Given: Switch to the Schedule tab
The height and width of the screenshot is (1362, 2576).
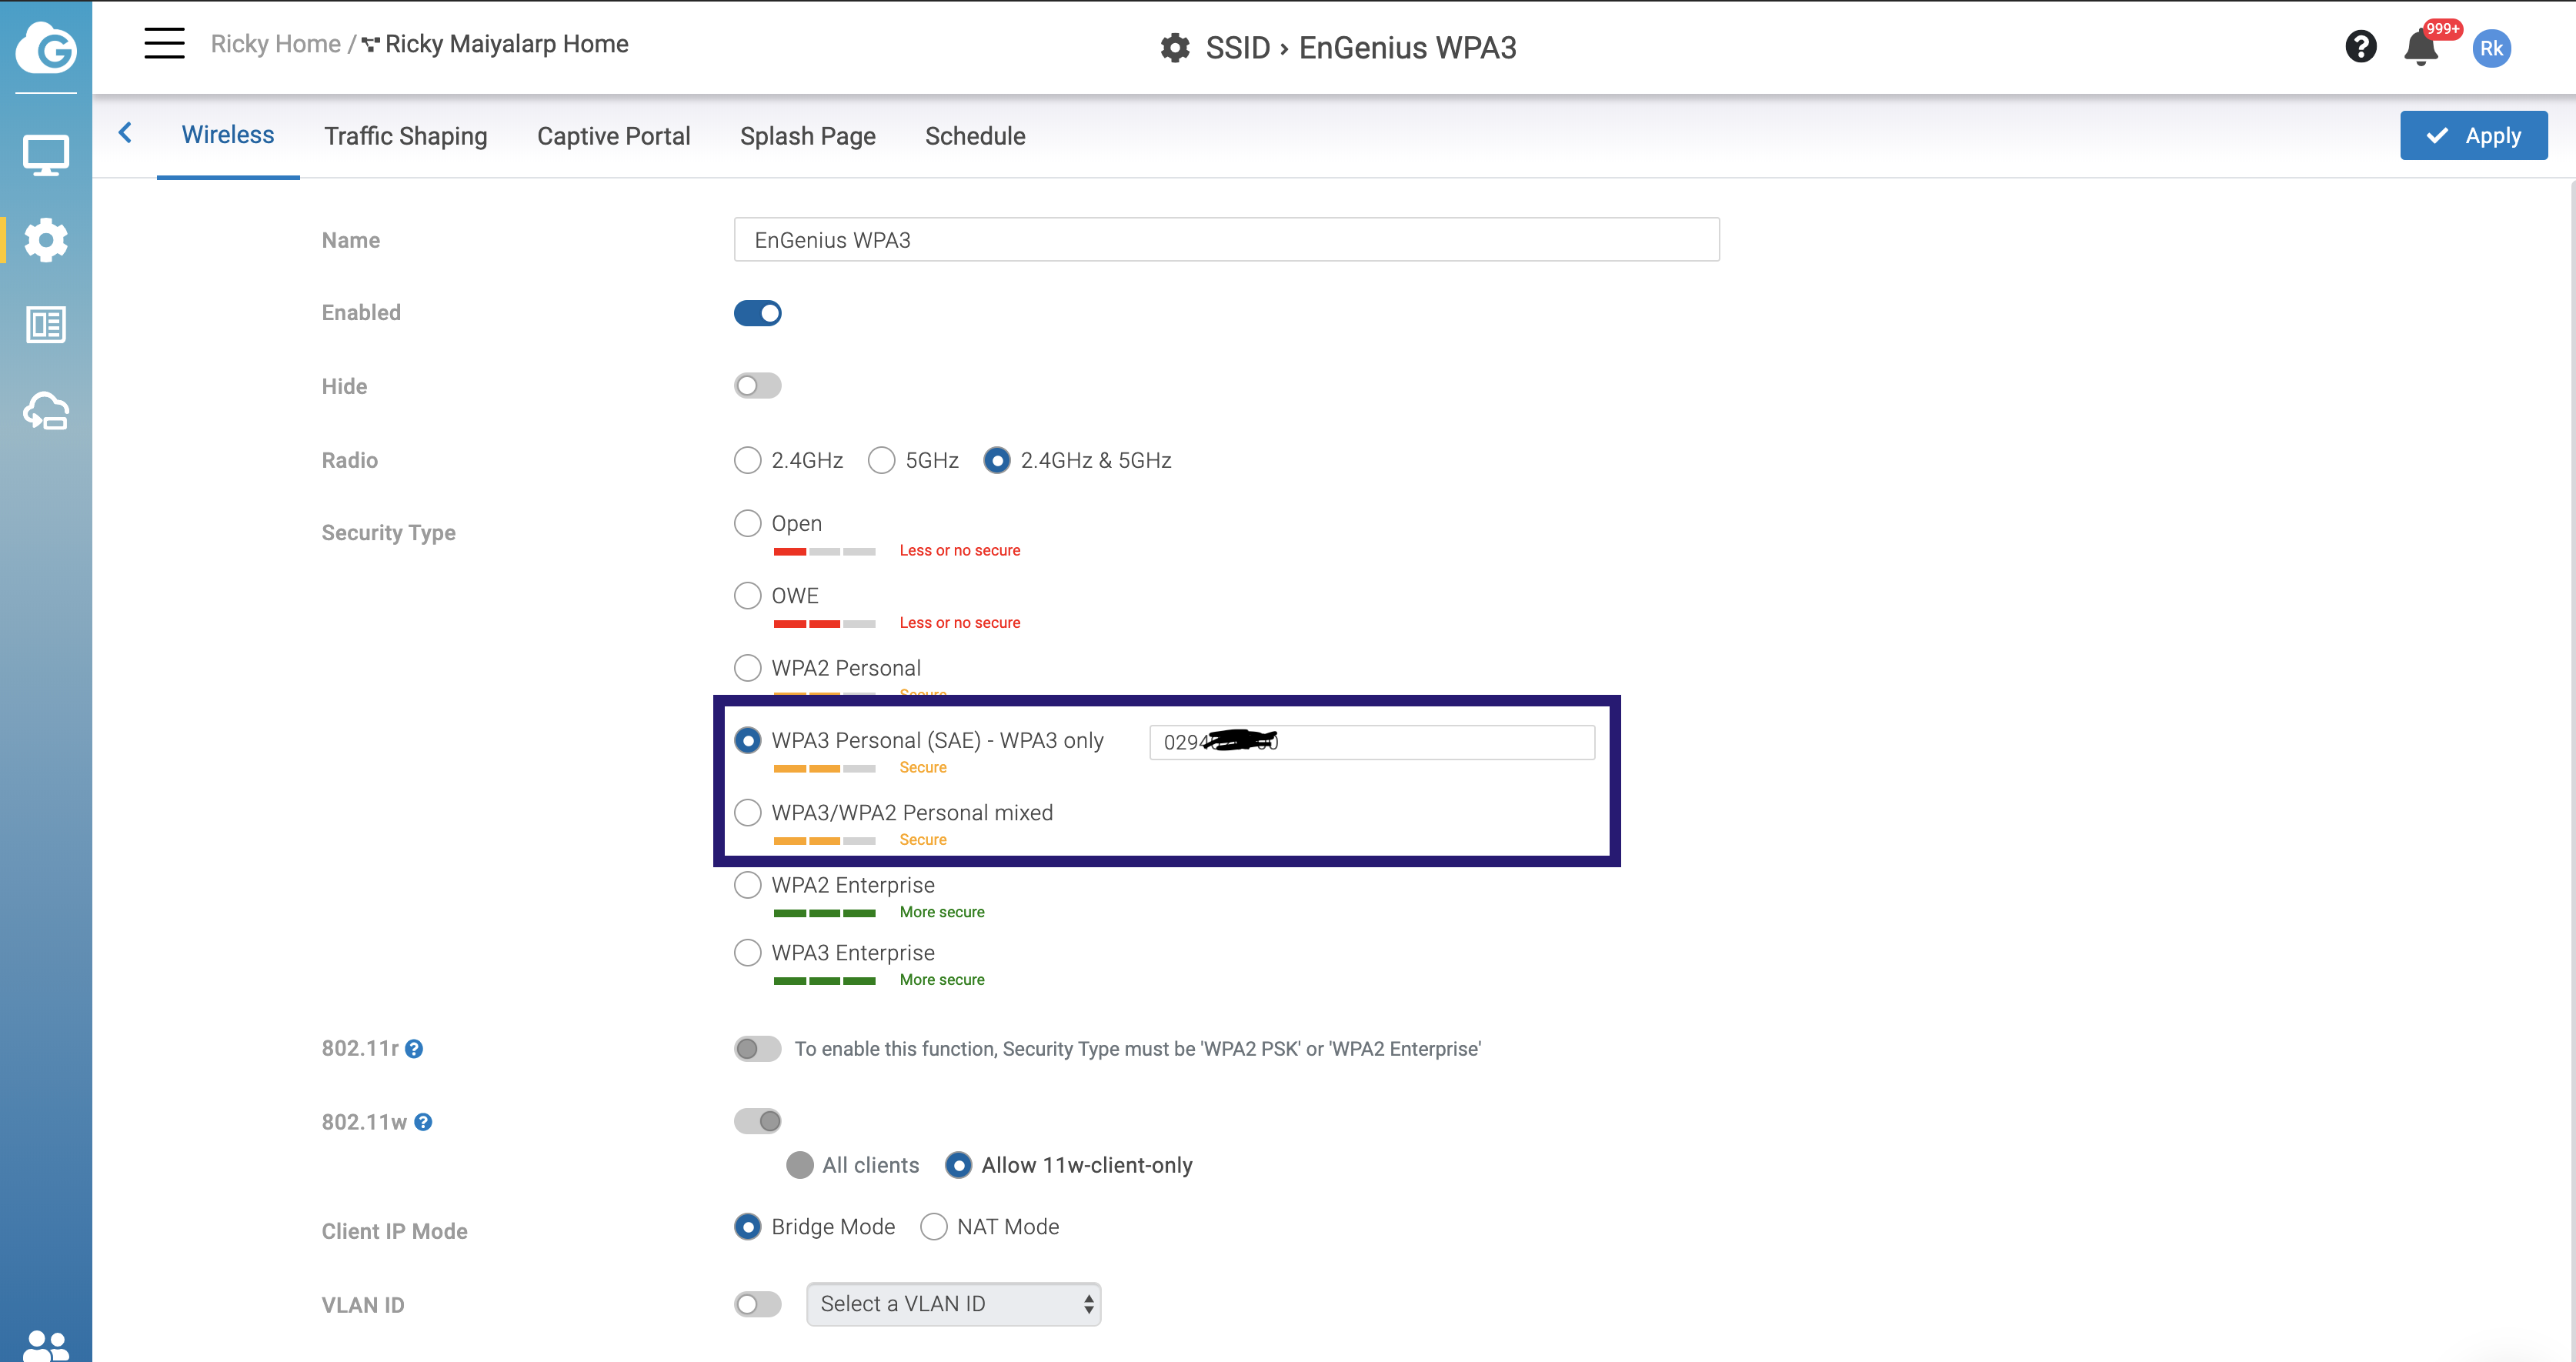Looking at the screenshot, I should click(975, 136).
